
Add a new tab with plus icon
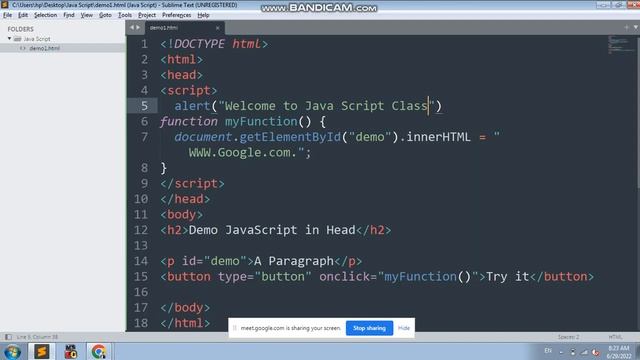(x=627, y=27)
